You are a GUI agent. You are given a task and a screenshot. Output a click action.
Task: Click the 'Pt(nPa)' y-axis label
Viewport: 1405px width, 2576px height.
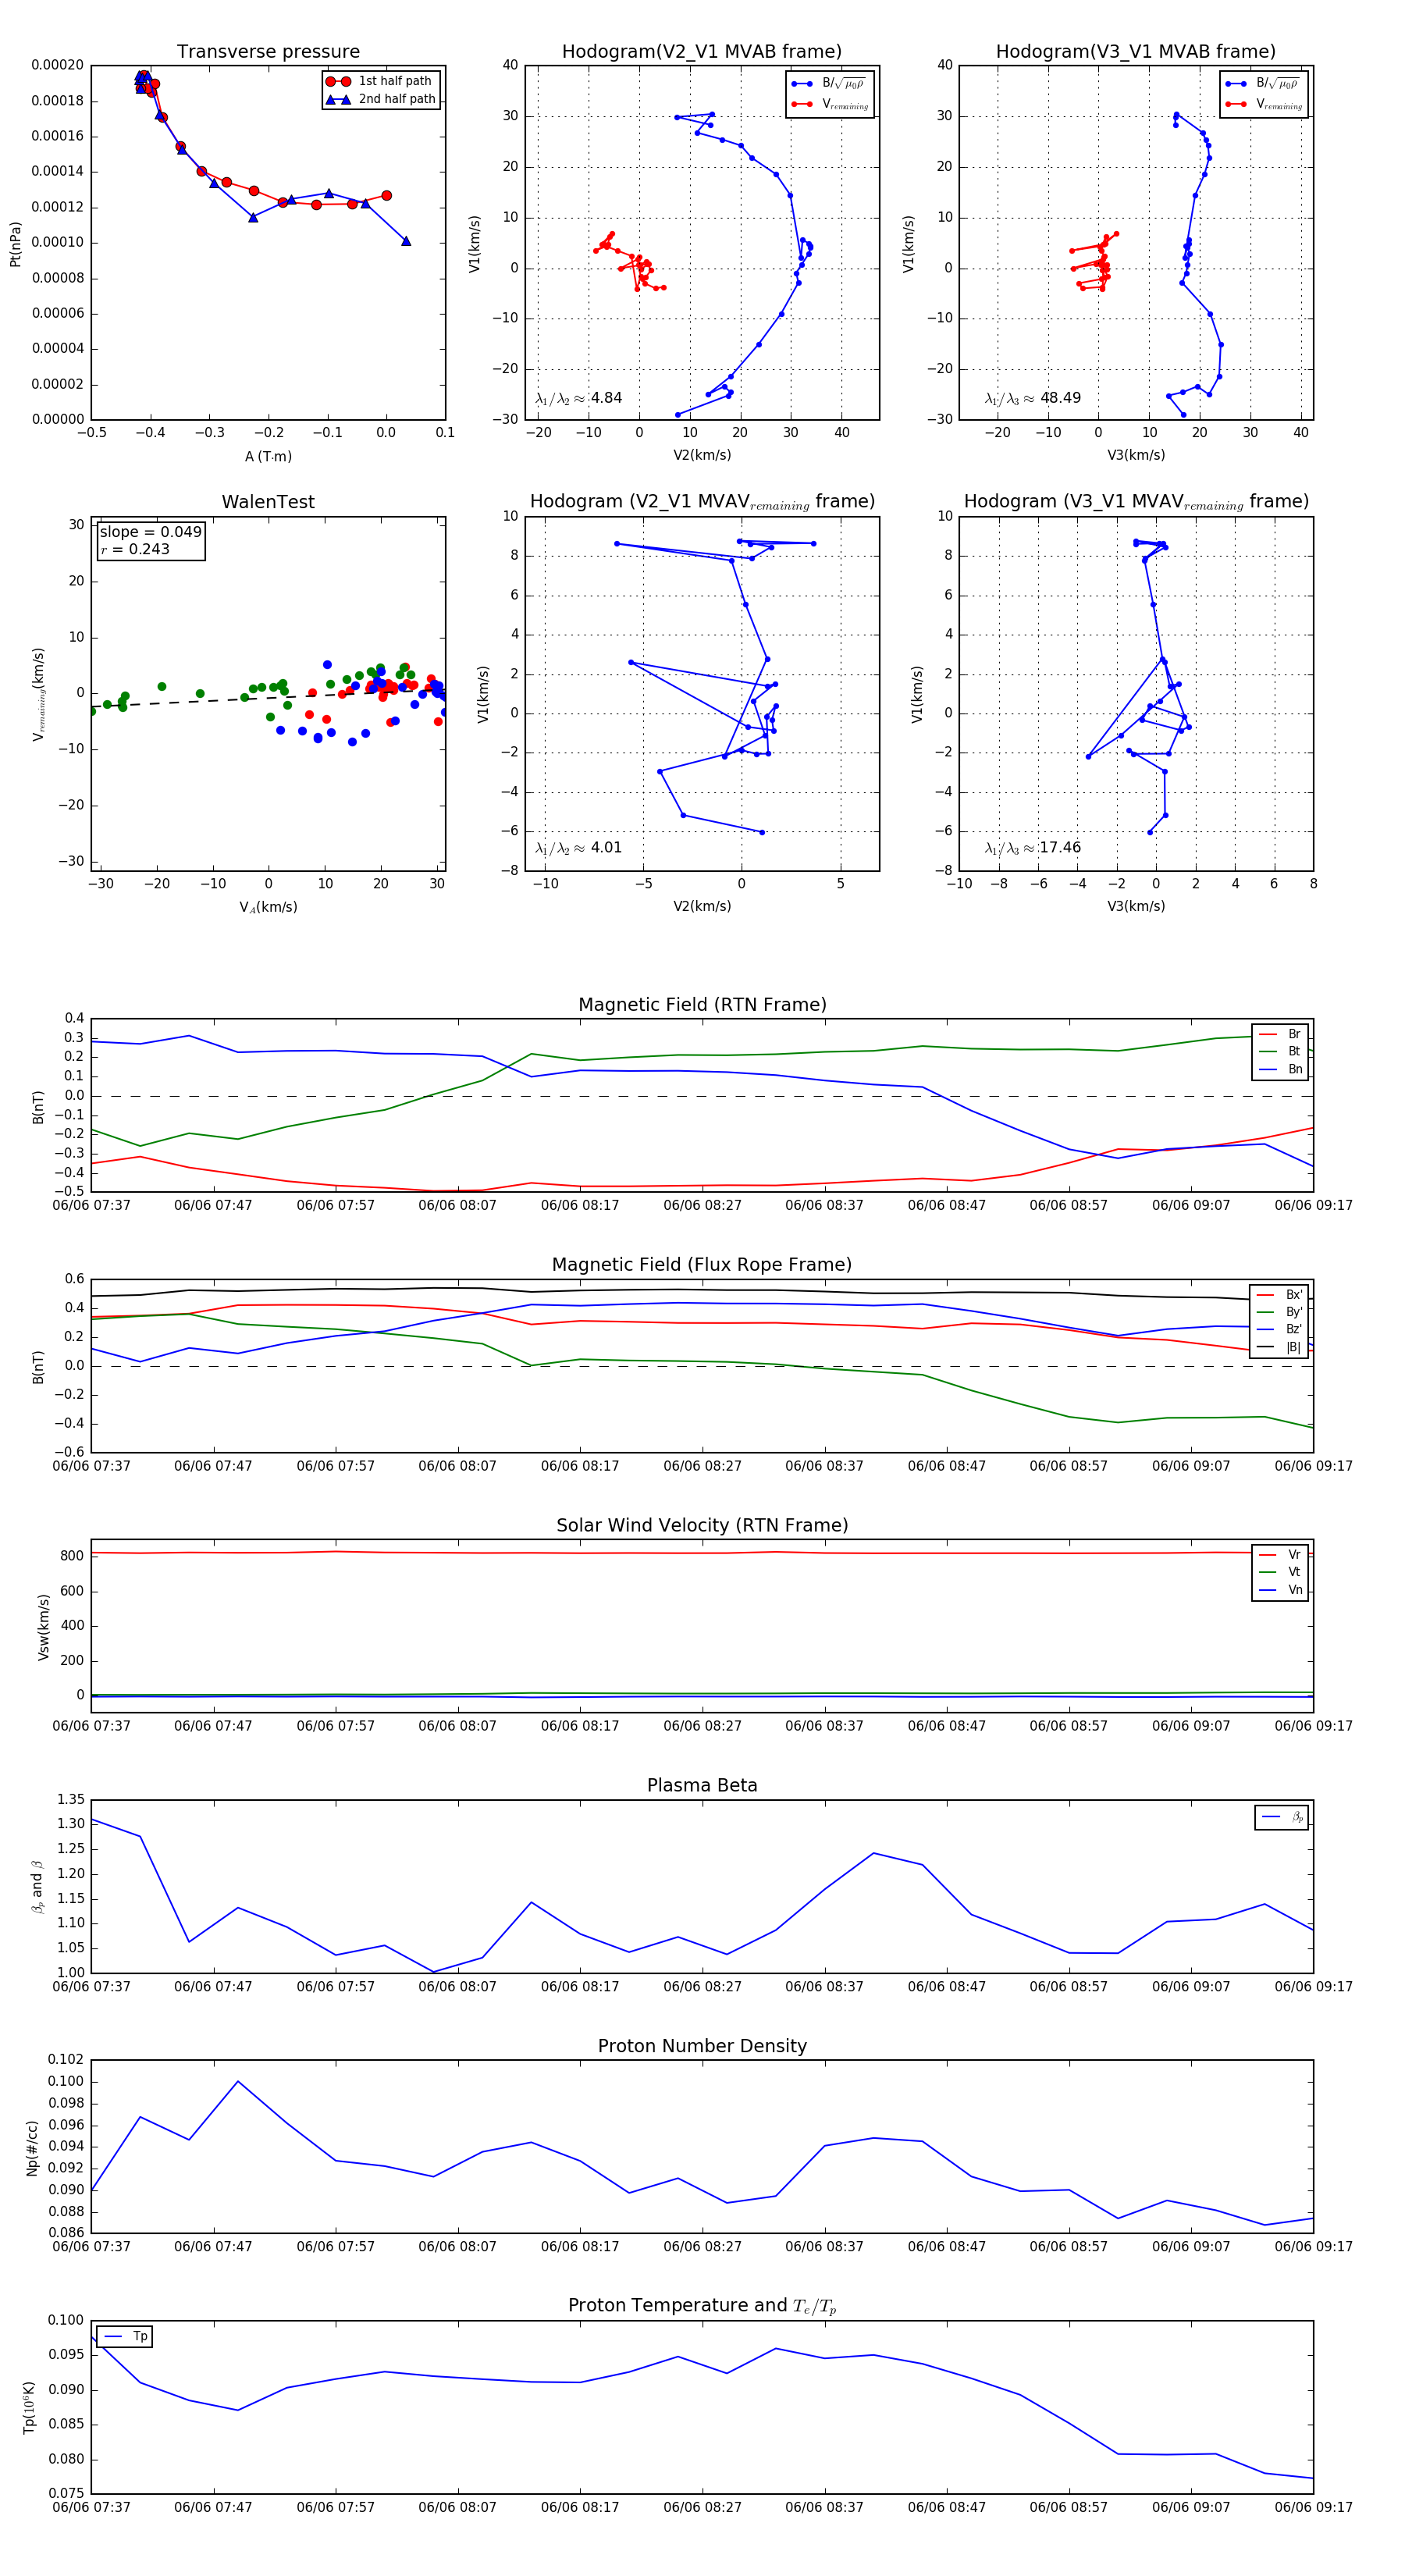pyautogui.click(x=15, y=243)
